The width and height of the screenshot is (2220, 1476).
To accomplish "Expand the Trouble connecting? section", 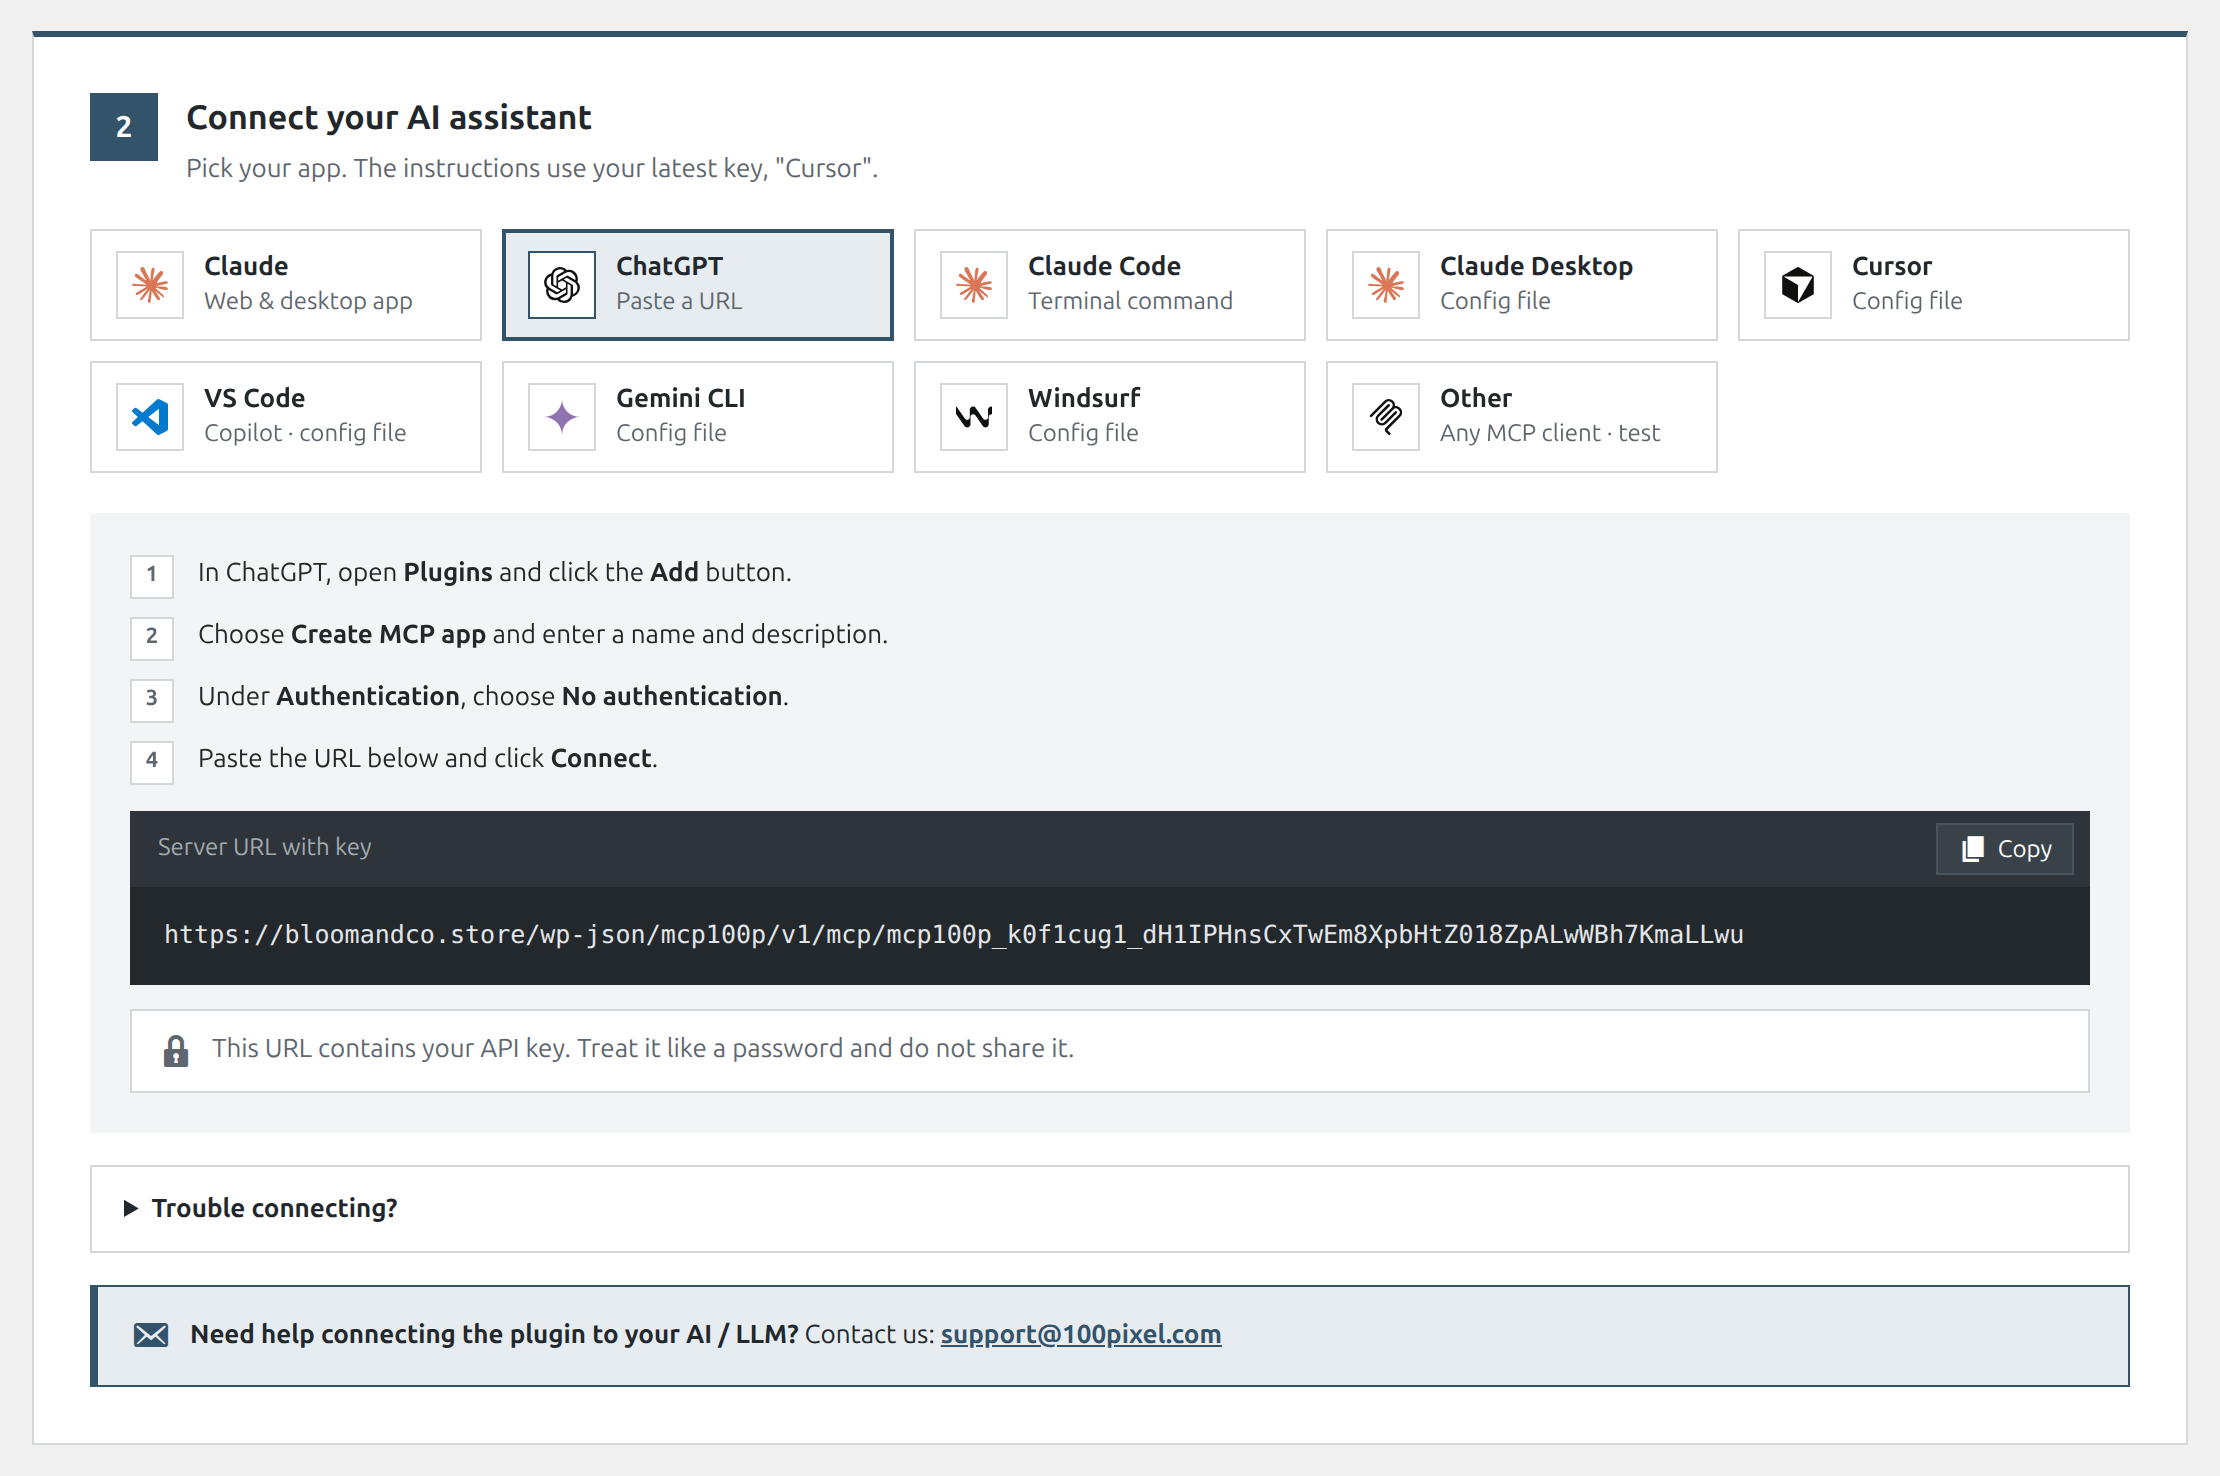I will (x=1110, y=1209).
